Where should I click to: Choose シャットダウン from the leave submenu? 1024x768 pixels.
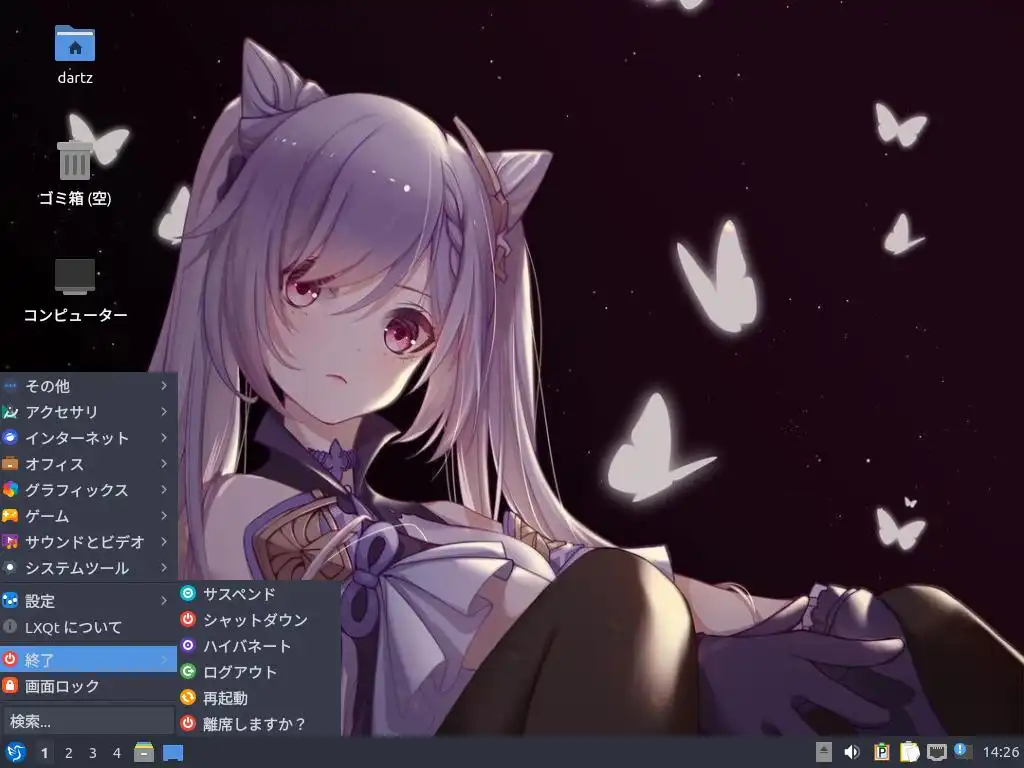click(x=259, y=620)
